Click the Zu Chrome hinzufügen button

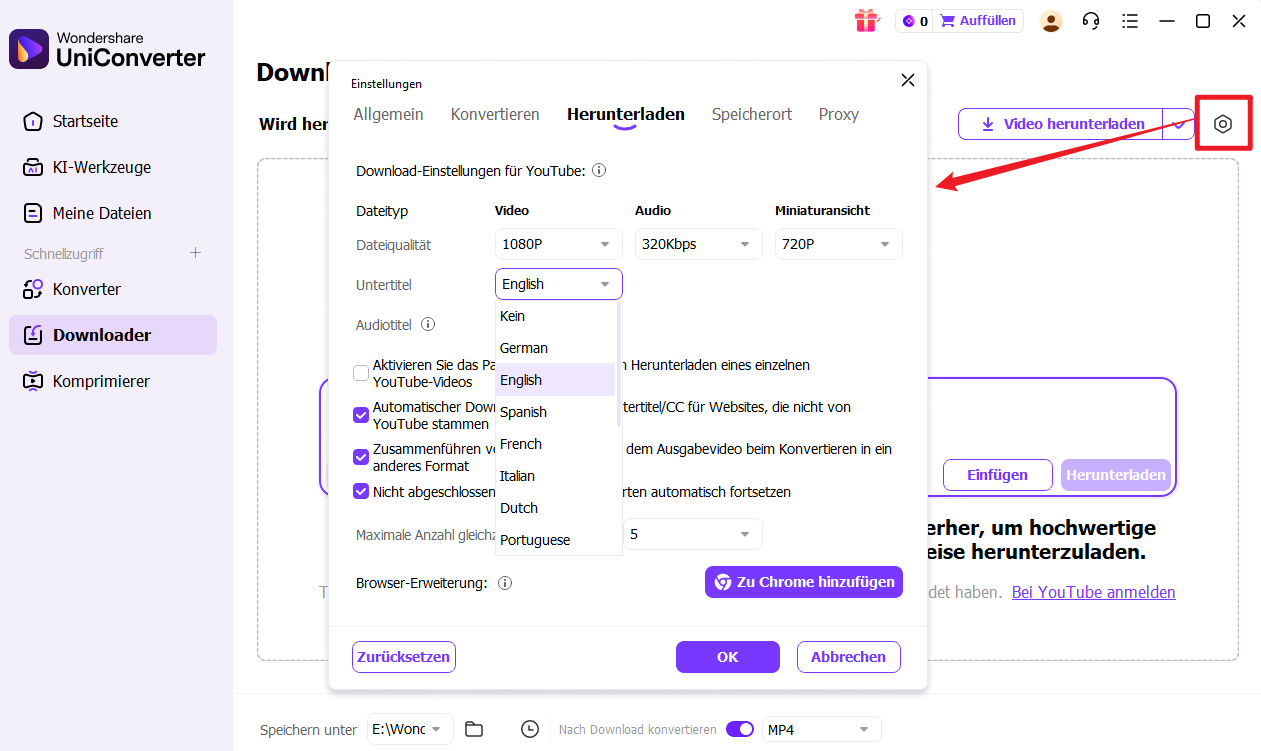pyautogui.click(x=803, y=581)
